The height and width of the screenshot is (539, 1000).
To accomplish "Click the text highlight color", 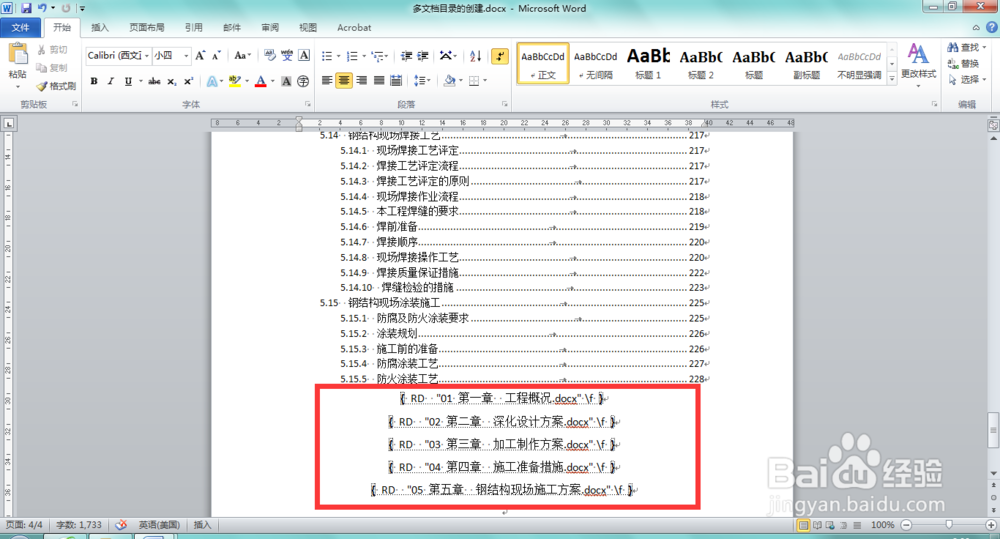I will [x=235, y=81].
